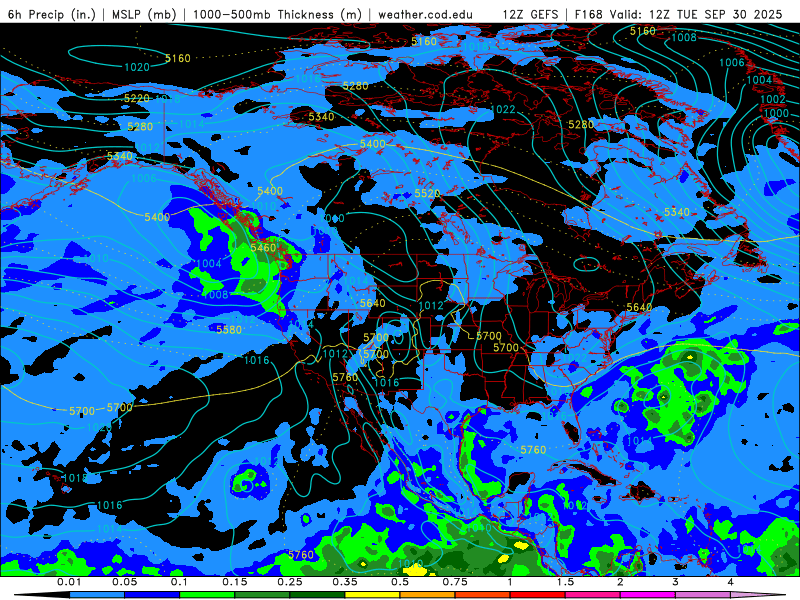Pick the bright green 0.1–0.15 legend swatch
This screenshot has height=600, width=800.
207,595
